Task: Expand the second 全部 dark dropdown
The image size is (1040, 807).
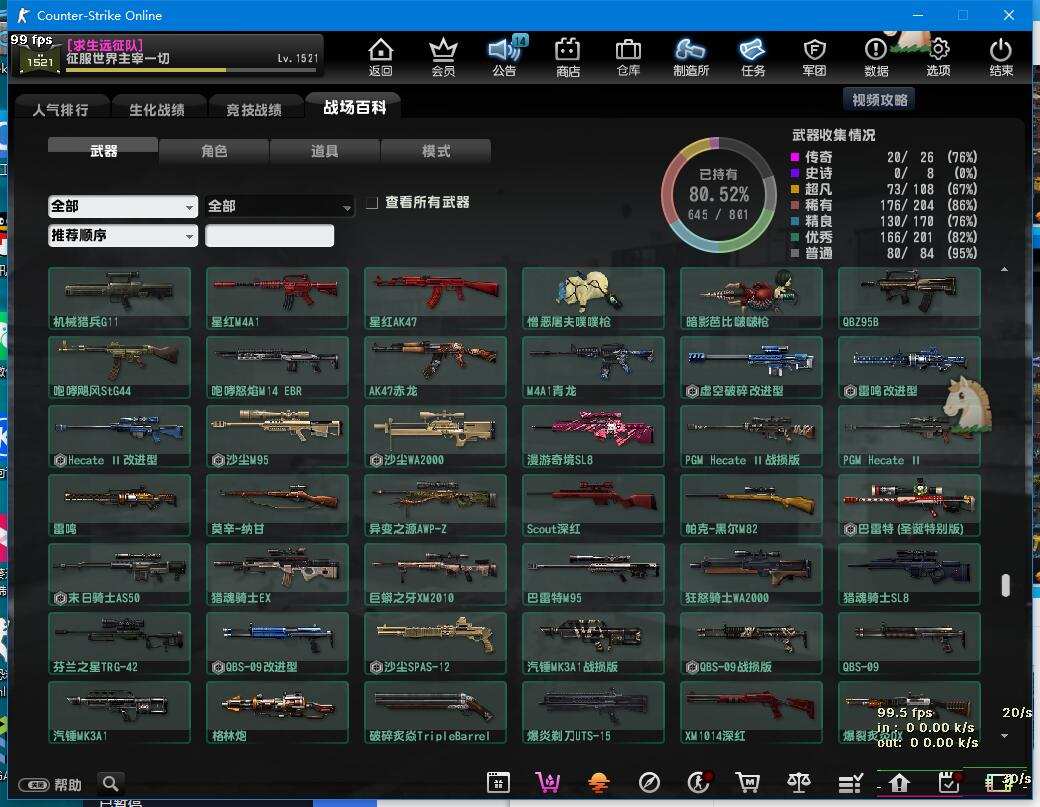Action: tap(279, 206)
